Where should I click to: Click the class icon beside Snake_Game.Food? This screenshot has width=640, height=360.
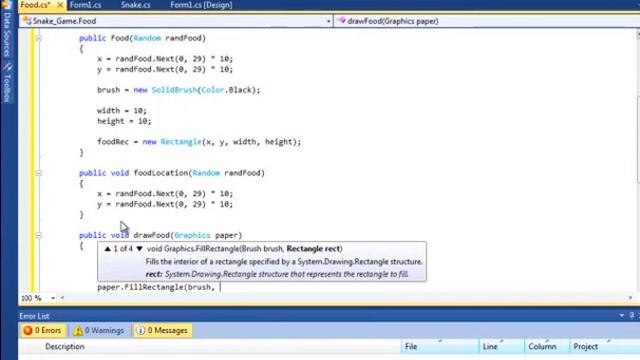point(27,20)
